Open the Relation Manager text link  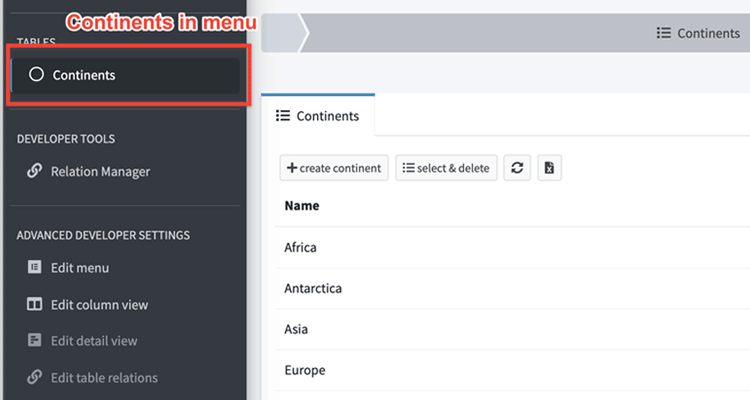(100, 171)
